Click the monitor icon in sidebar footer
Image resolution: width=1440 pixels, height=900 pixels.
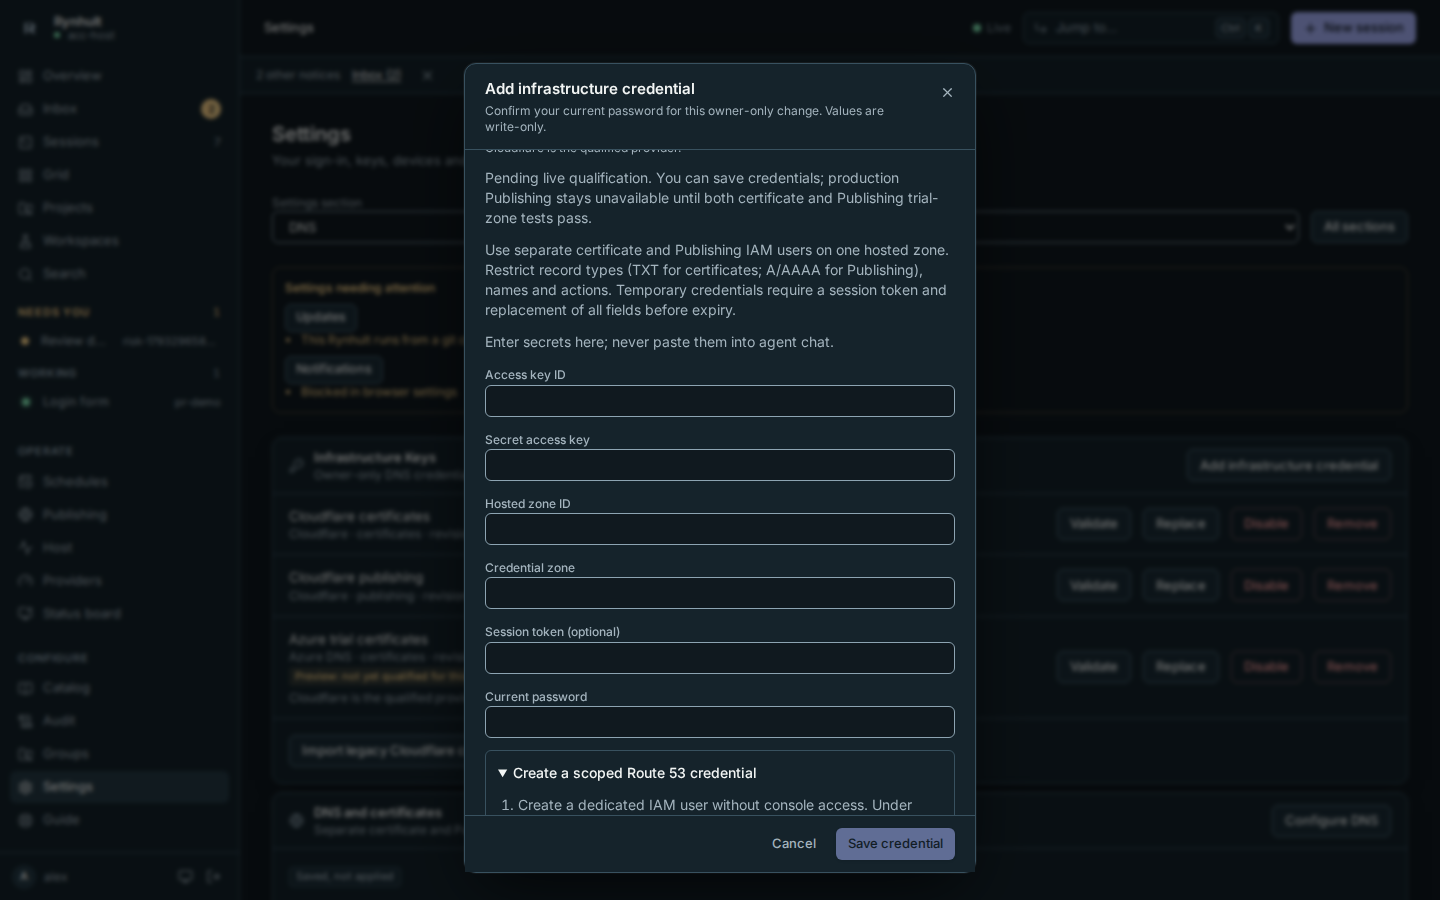(x=185, y=877)
